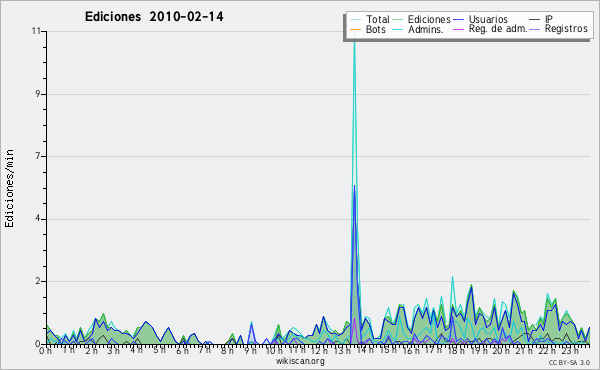Click the y-axis value '9'
The width and height of the screenshot is (600, 370).
tap(38, 94)
